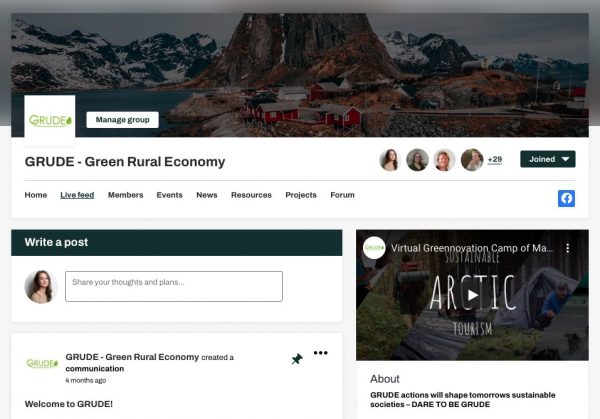This screenshot has width=600, height=419.
Task: Go to the Home tab
Action: tap(36, 195)
